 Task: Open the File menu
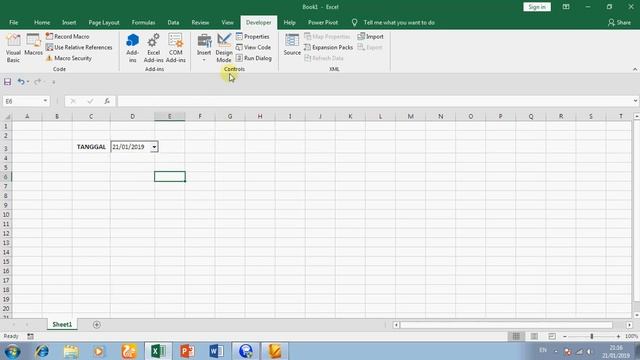[x=13, y=22]
